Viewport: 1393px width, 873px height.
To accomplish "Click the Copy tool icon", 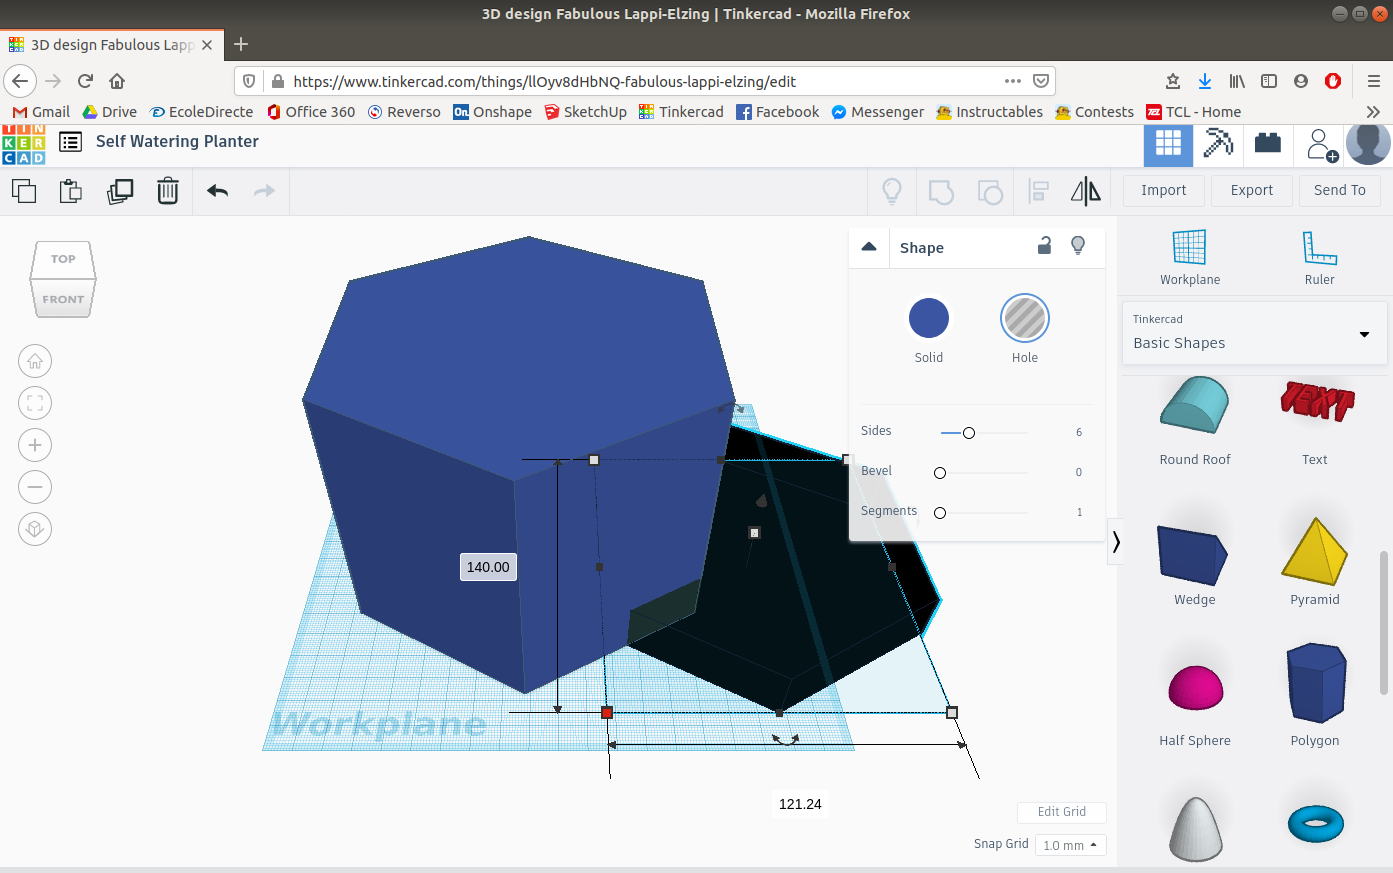I will pos(24,190).
